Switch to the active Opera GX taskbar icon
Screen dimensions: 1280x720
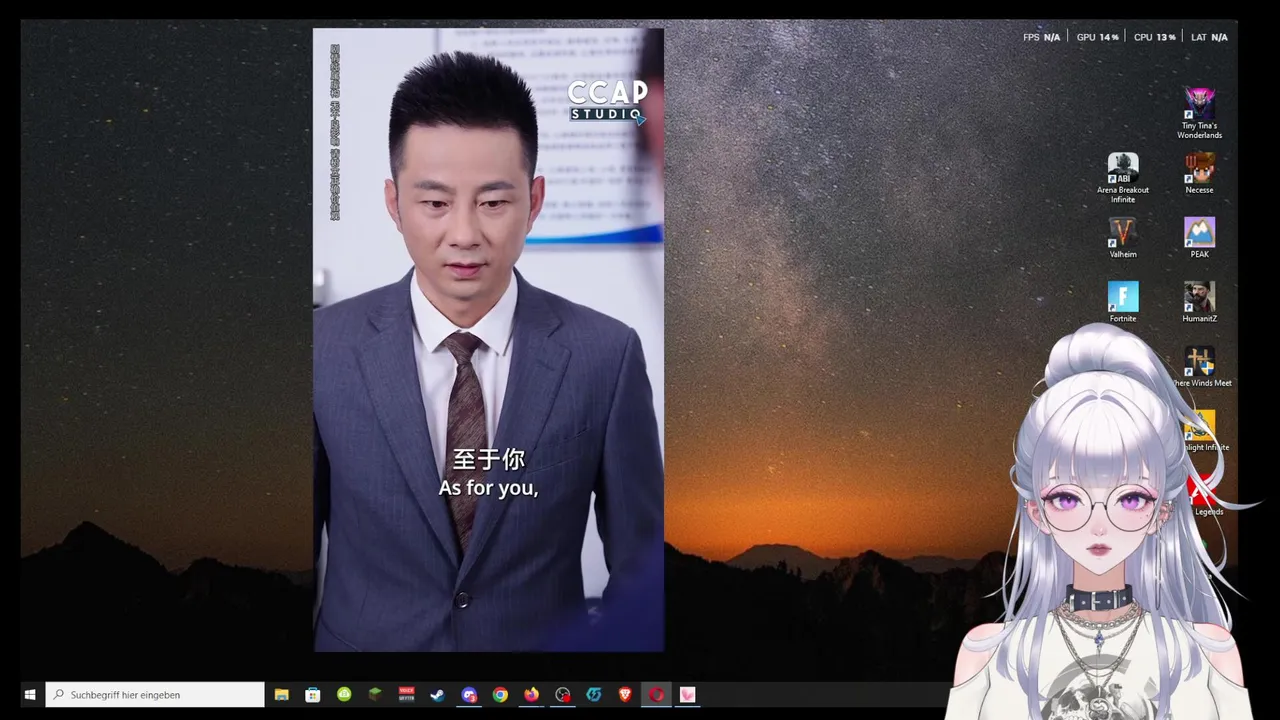pos(656,694)
